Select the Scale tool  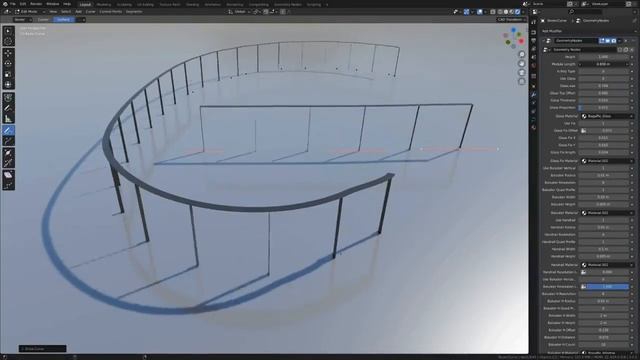point(8,74)
